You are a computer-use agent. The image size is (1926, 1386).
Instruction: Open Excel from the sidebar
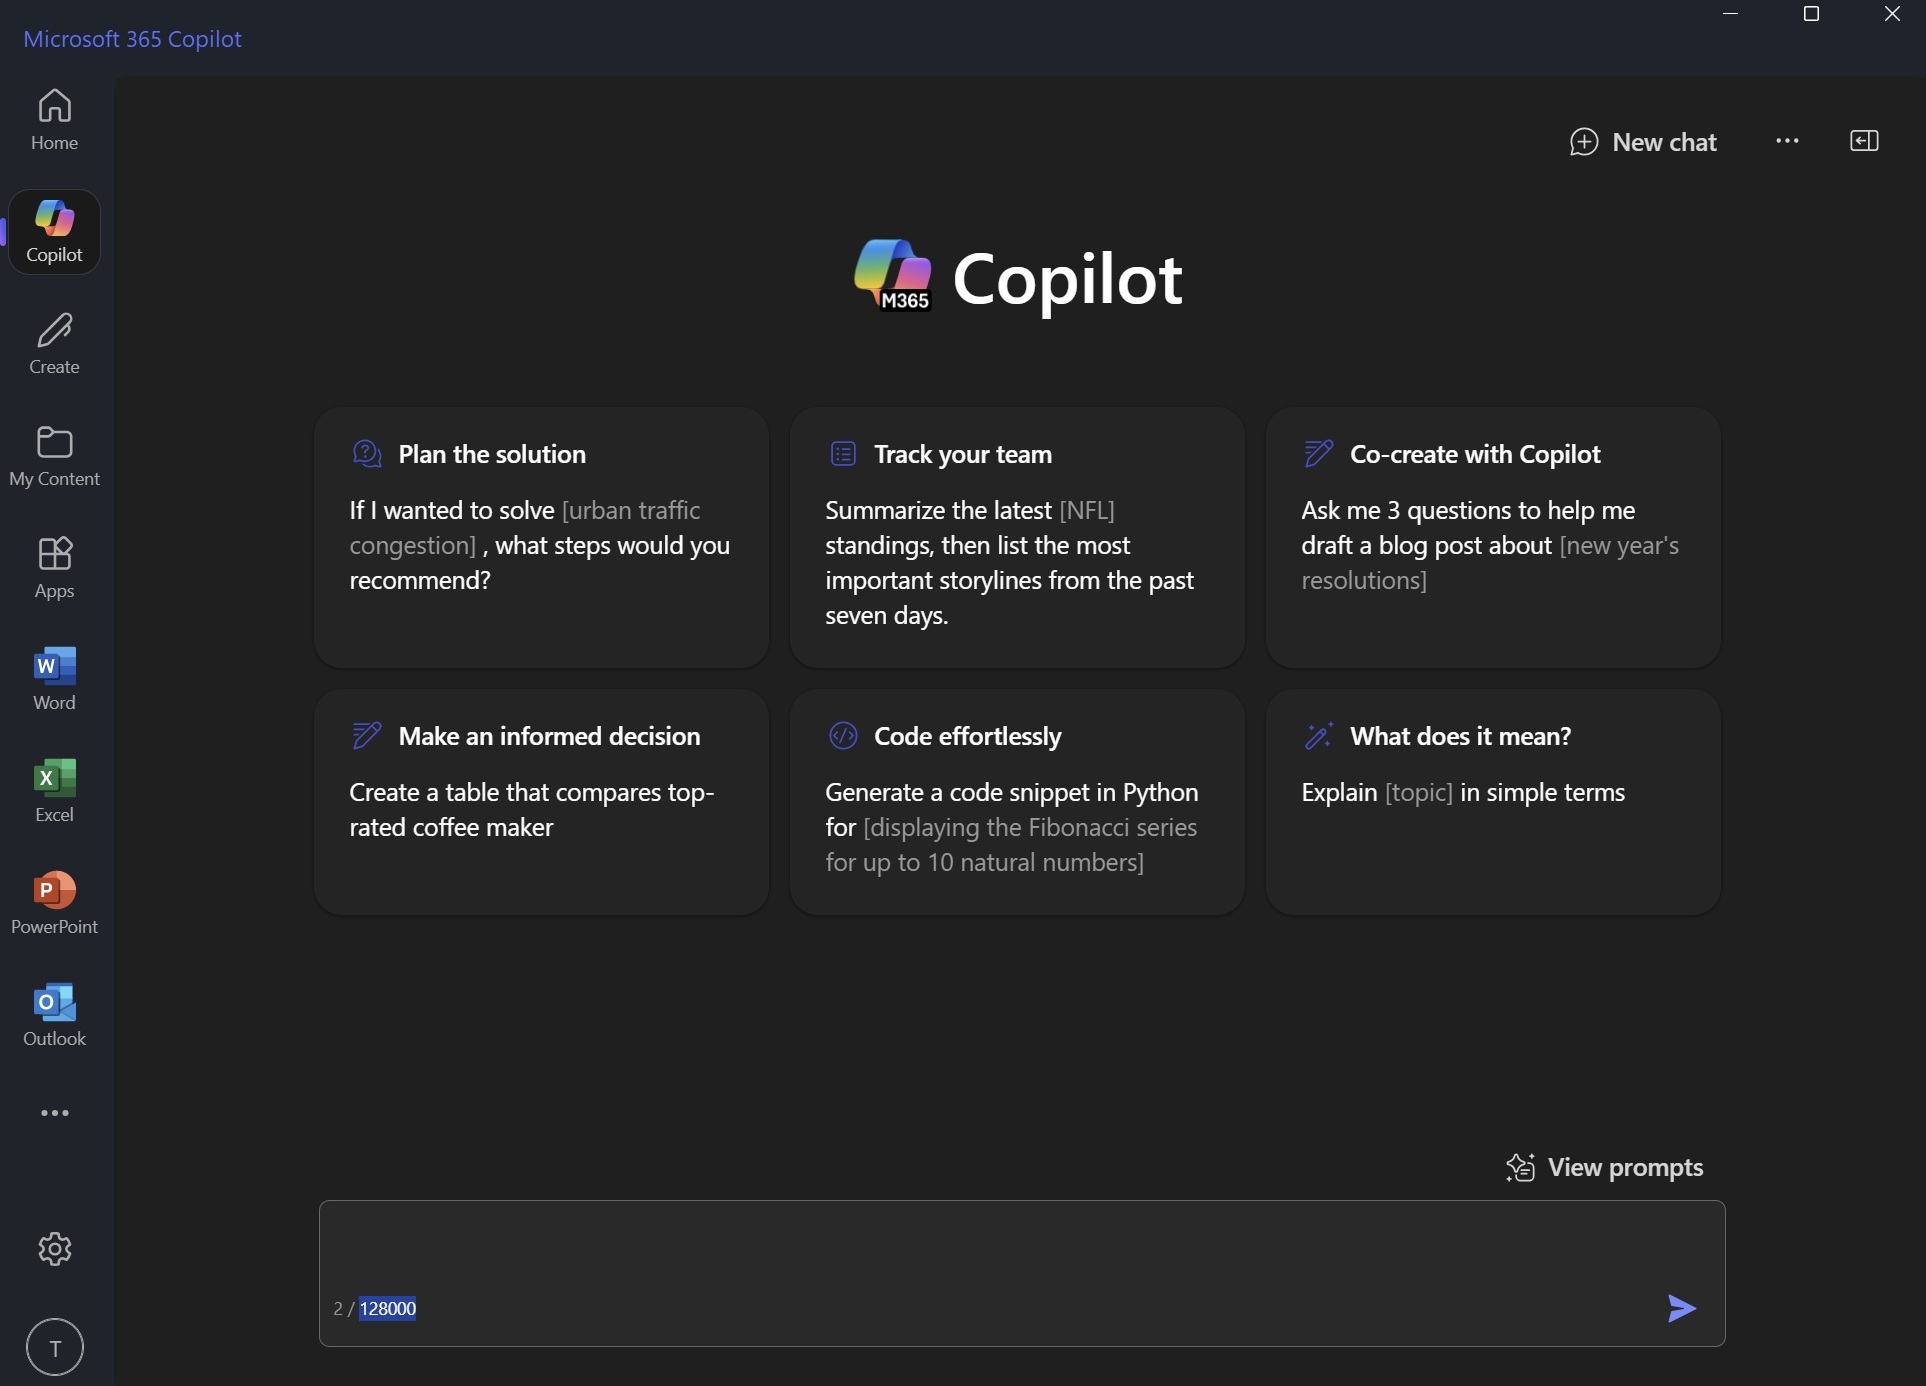tap(53, 790)
